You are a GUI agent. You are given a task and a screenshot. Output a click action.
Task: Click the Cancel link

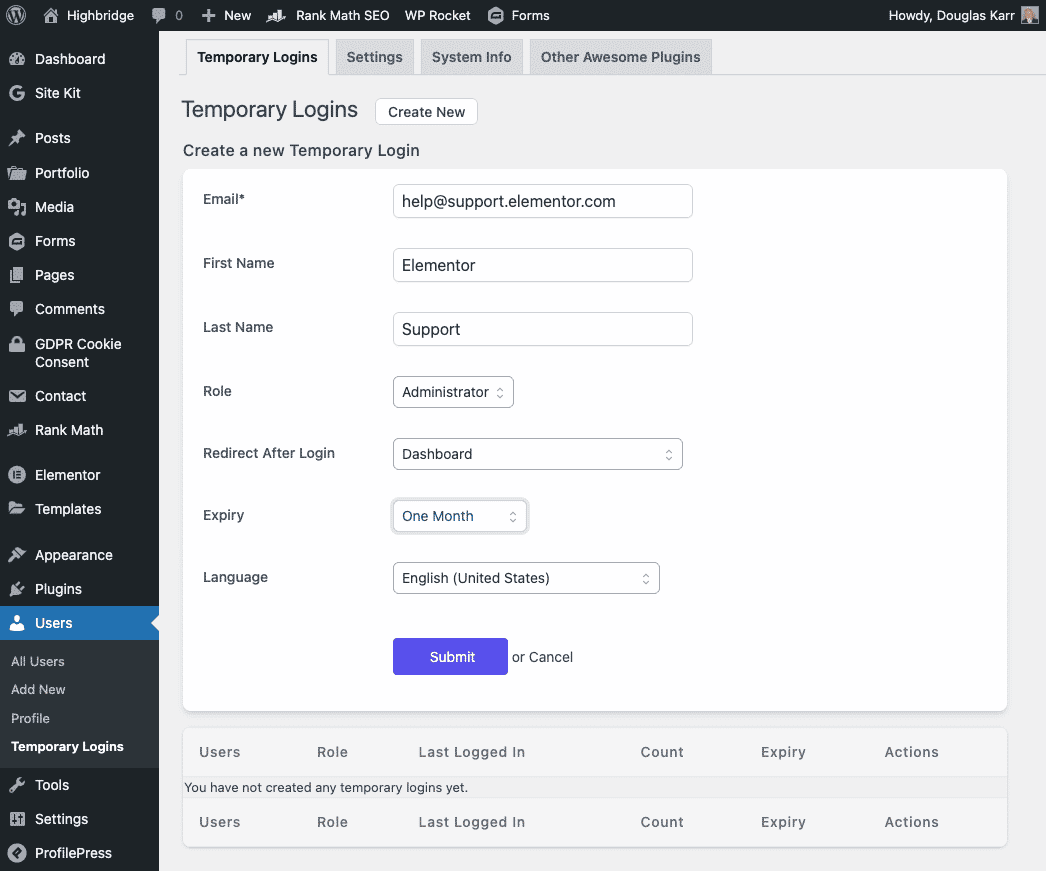[551, 657]
